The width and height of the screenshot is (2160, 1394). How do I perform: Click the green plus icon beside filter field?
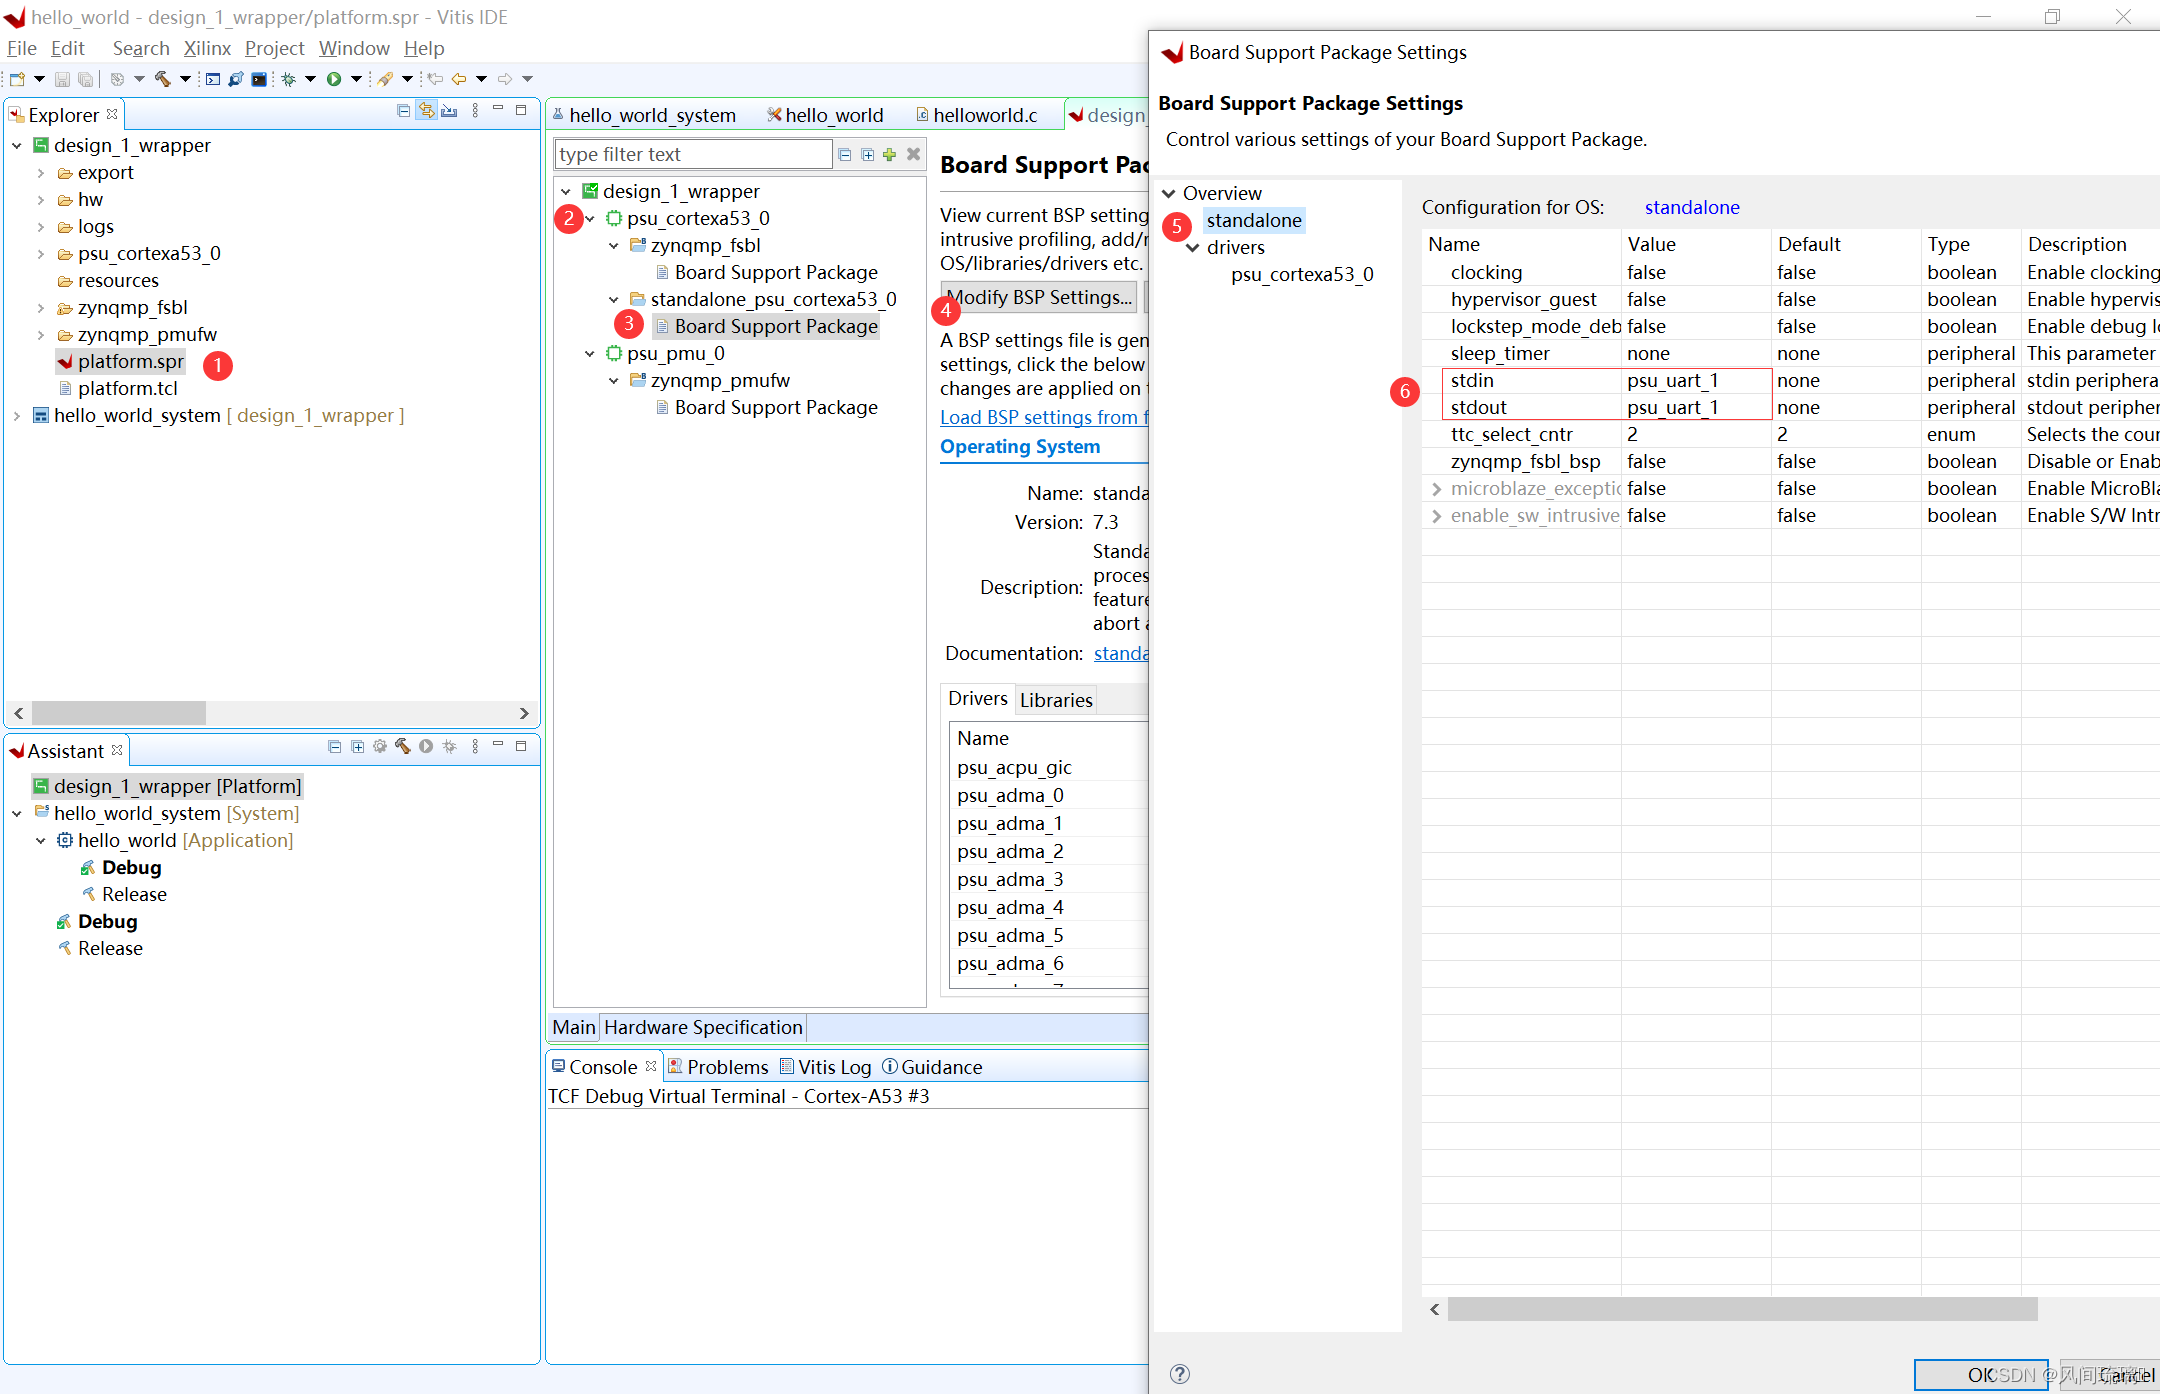pyautogui.click(x=889, y=154)
